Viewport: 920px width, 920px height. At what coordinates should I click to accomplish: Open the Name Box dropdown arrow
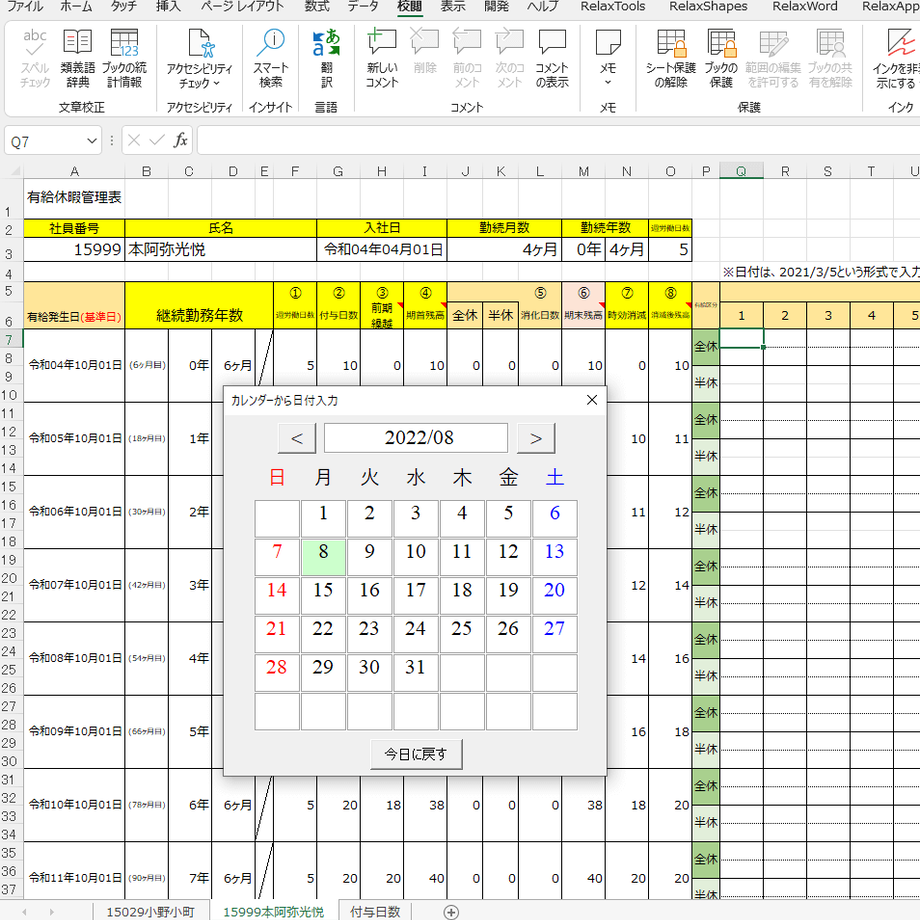click(92, 141)
